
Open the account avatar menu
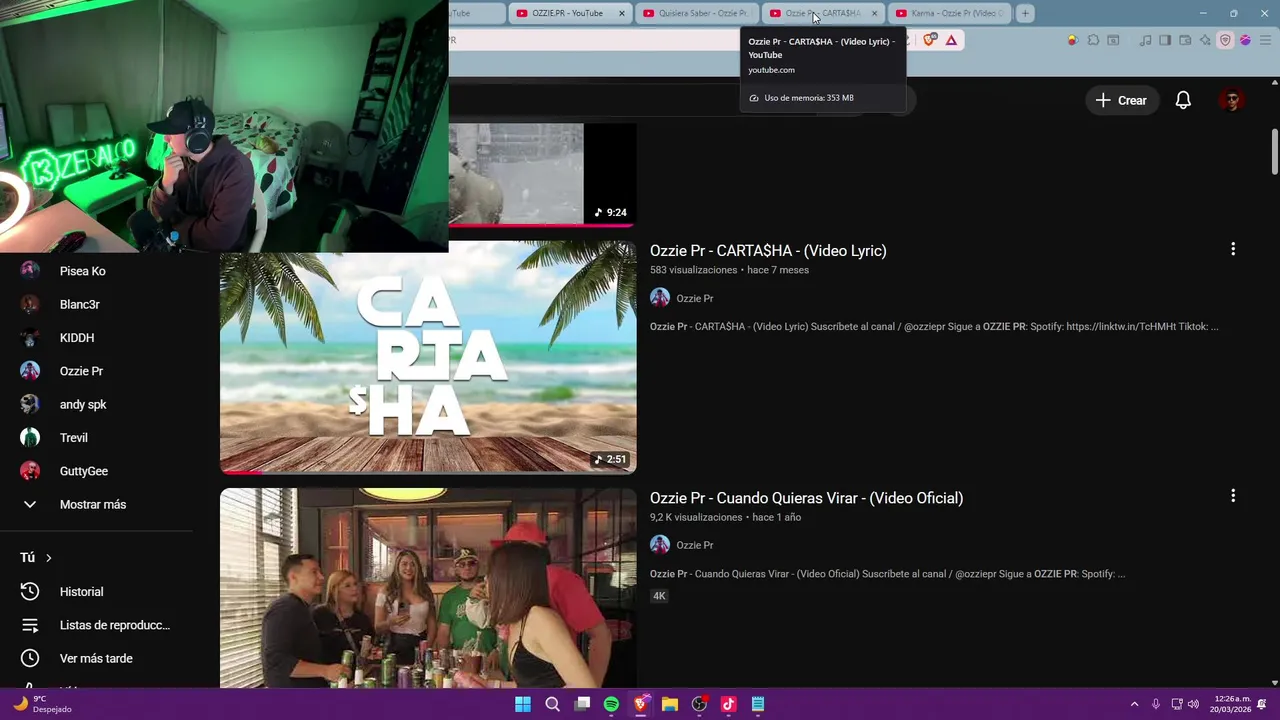point(1232,100)
